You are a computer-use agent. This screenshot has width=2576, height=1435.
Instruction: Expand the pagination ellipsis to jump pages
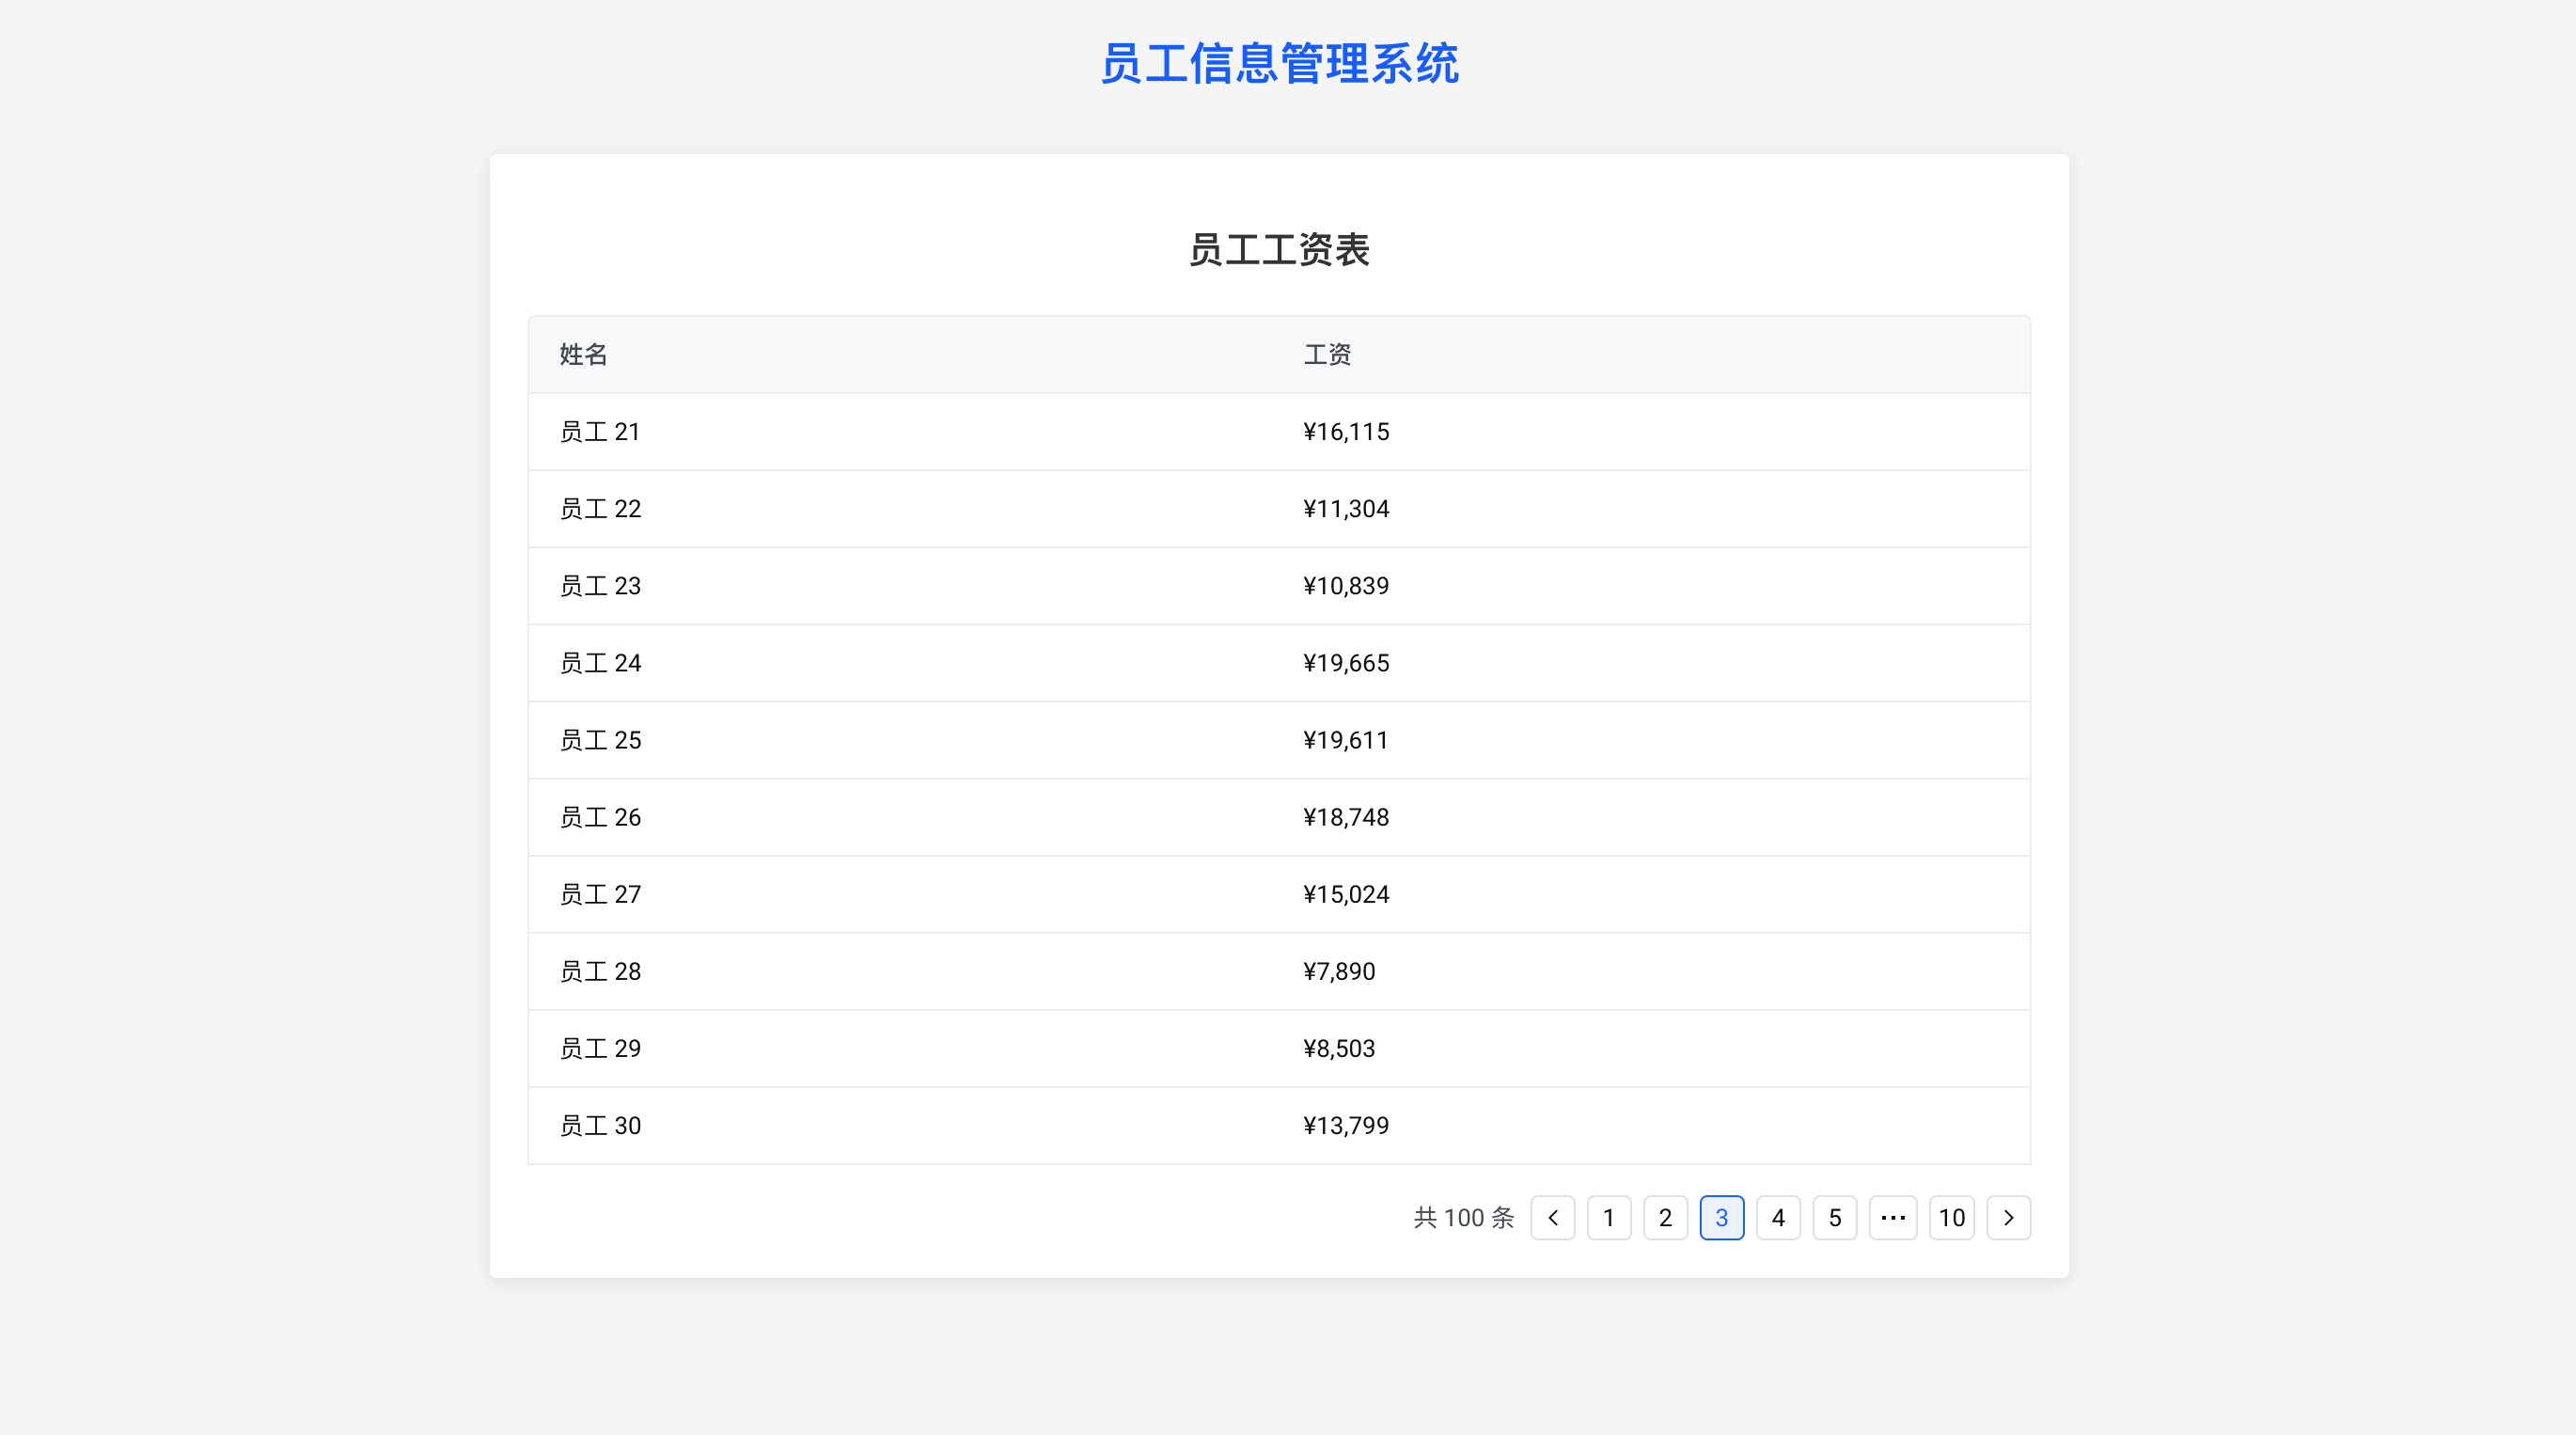point(1892,1217)
